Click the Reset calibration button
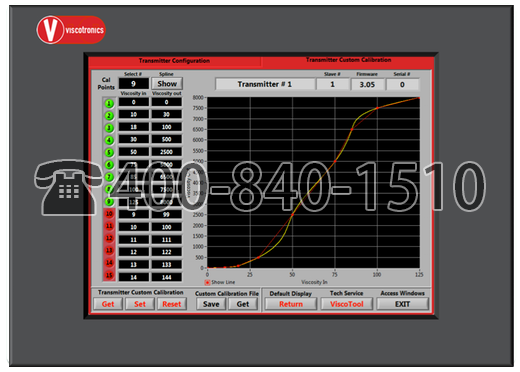The height and width of the screenshot is (372, 520). coord(172,304)
